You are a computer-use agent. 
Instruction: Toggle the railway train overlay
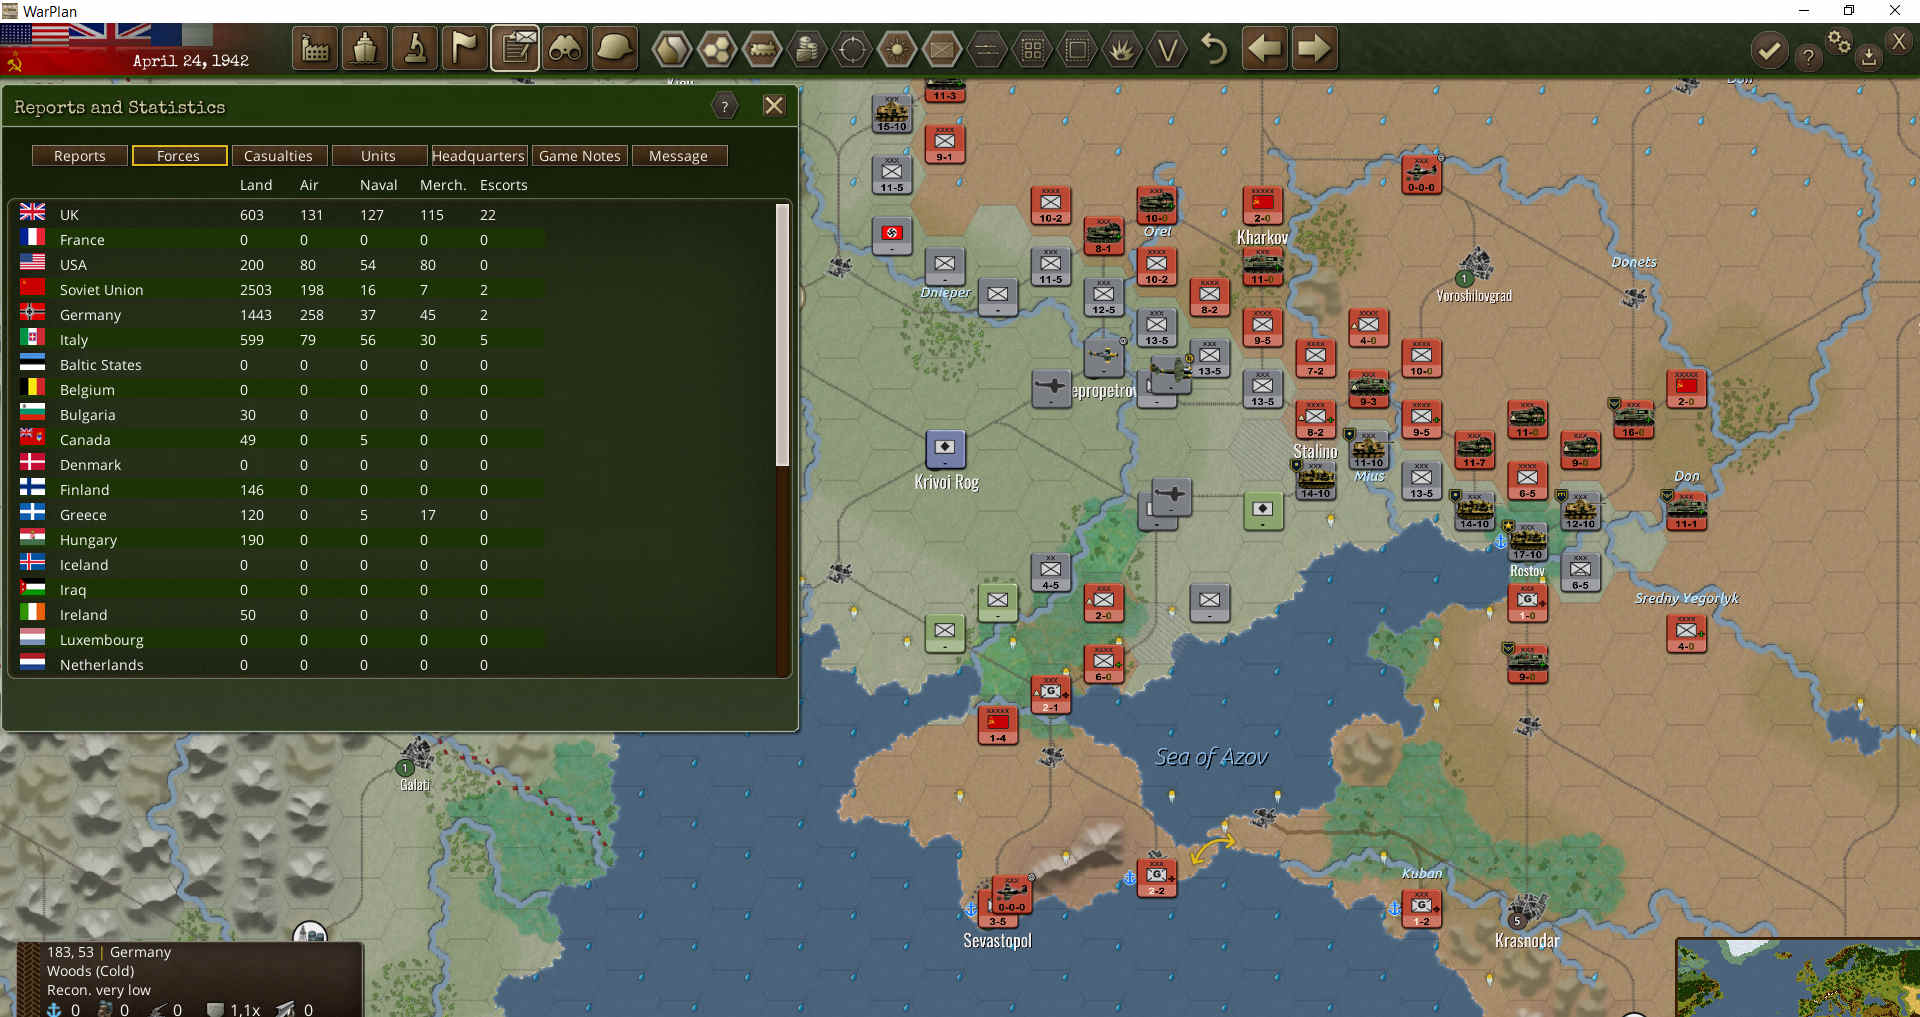point(762,48)
